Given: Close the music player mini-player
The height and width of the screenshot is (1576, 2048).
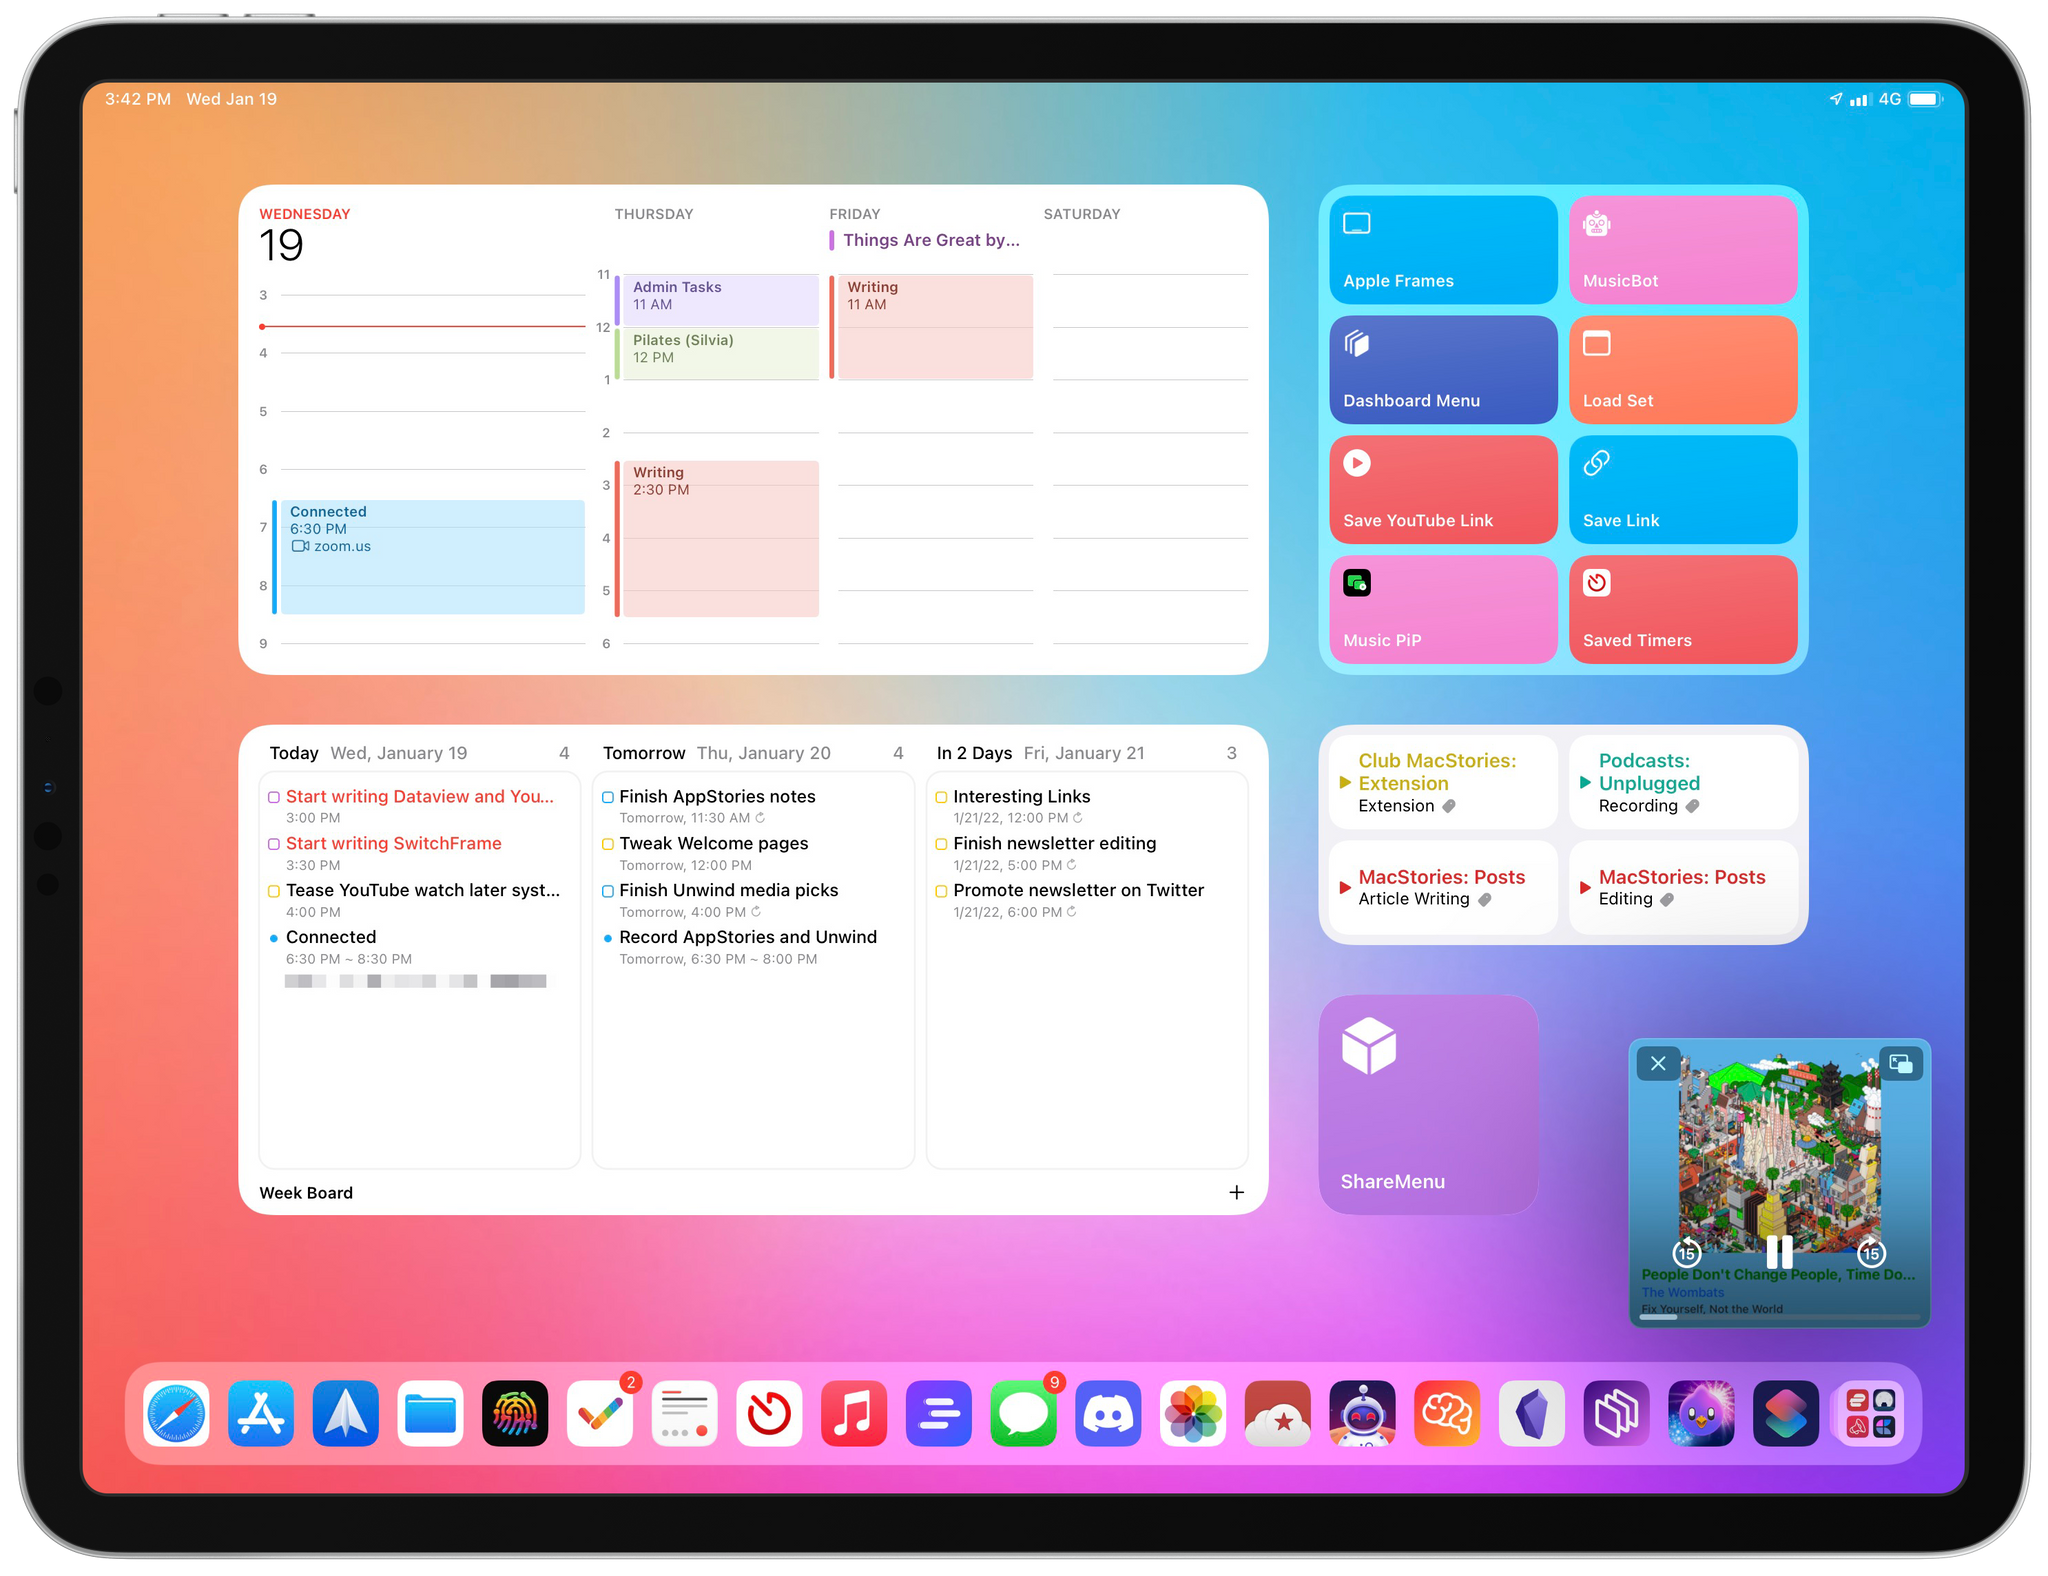Looking at the screenshot, I should [x=1657, y=1063].
